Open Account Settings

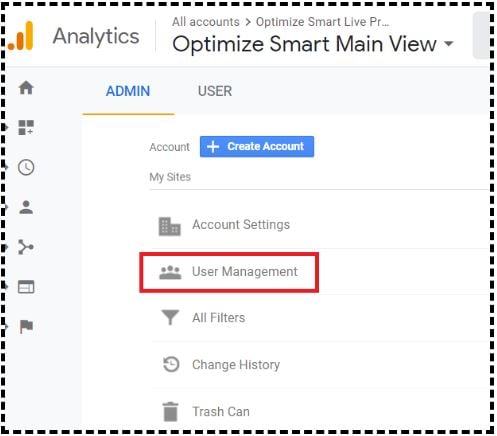[x=241, y=225]
